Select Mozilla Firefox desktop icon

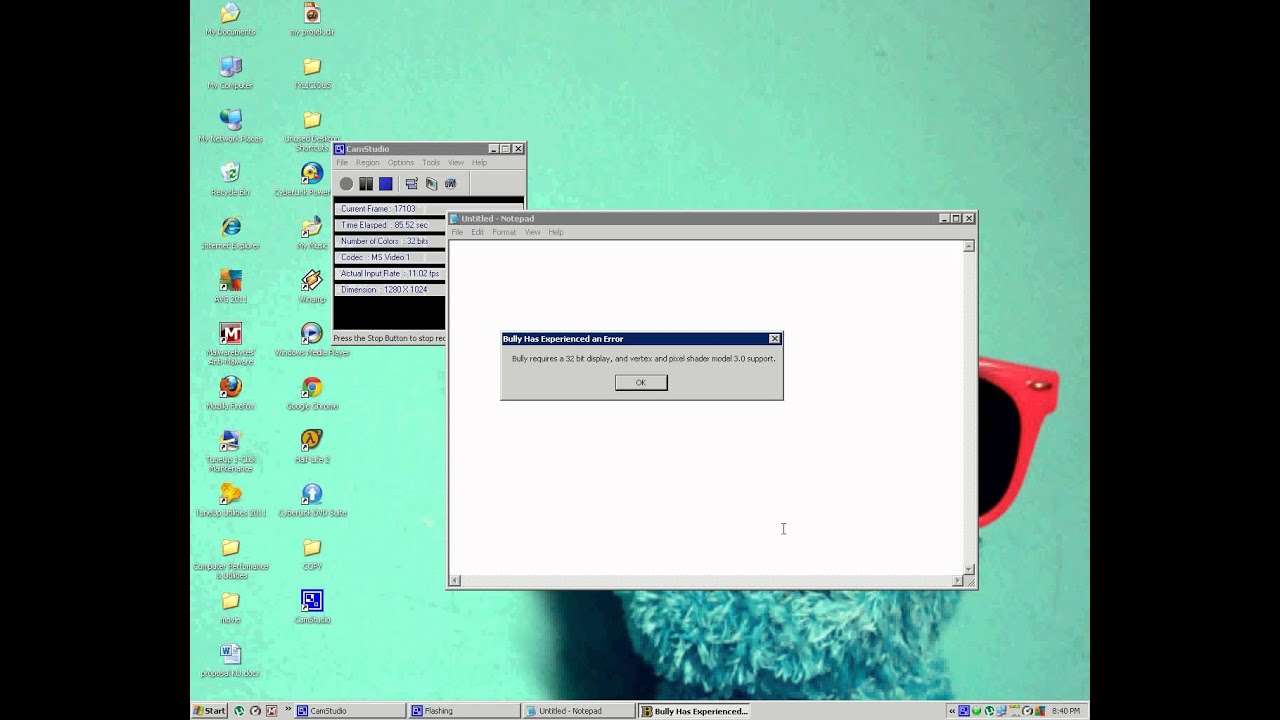pyautogui.click(x=230, y=393)
